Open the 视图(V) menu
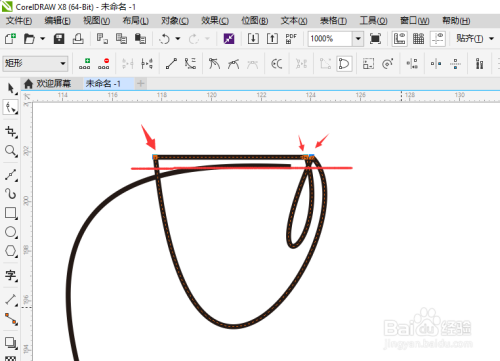The height and width of the screenshot is (361, 500). tap(96, 21)
